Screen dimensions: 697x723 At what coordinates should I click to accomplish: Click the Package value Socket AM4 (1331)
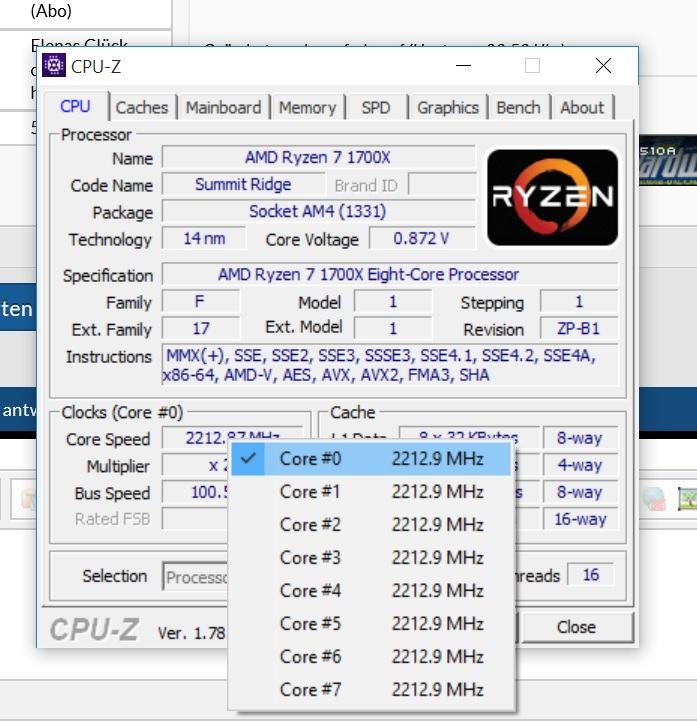[318, 211]
